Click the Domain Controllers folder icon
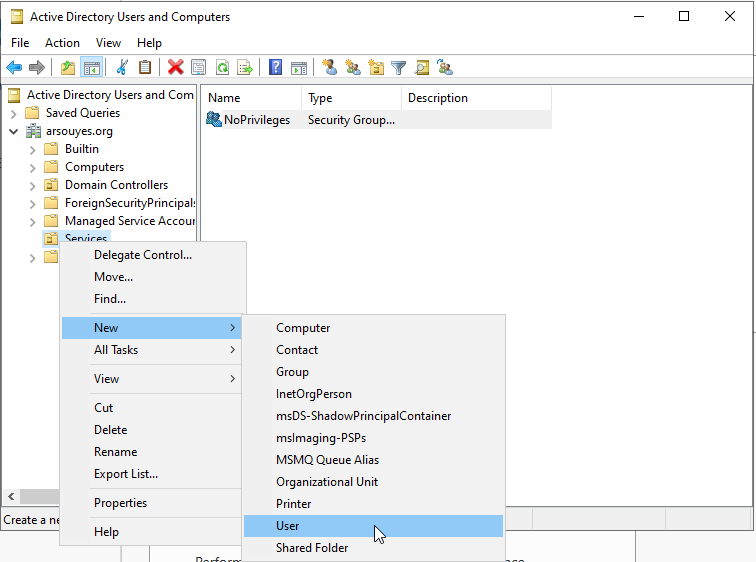Image resolution: width=756 pixels, height=562 pixels. click(x=51, y=185)
